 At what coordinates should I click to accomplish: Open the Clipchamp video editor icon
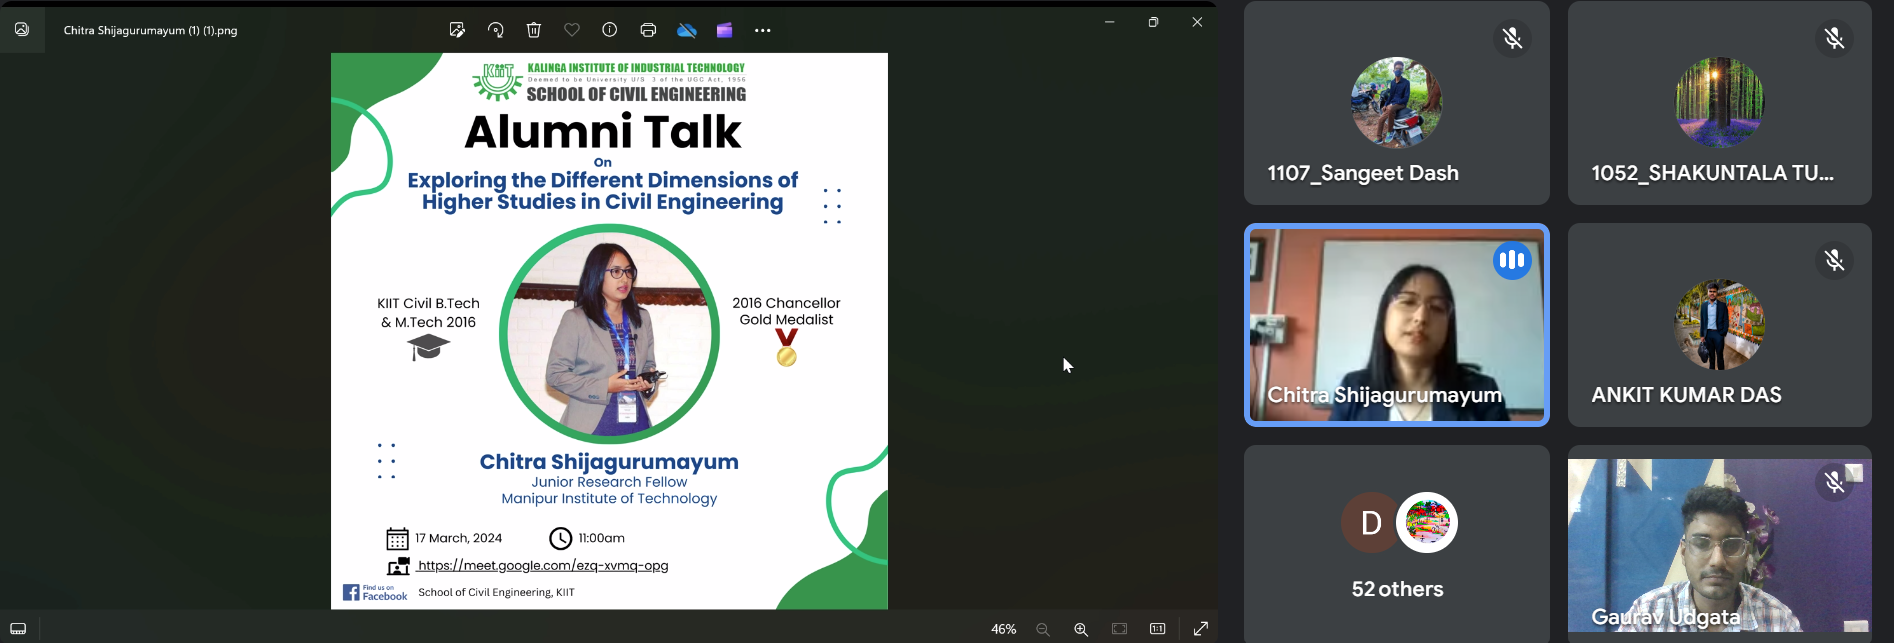(725, 30)
